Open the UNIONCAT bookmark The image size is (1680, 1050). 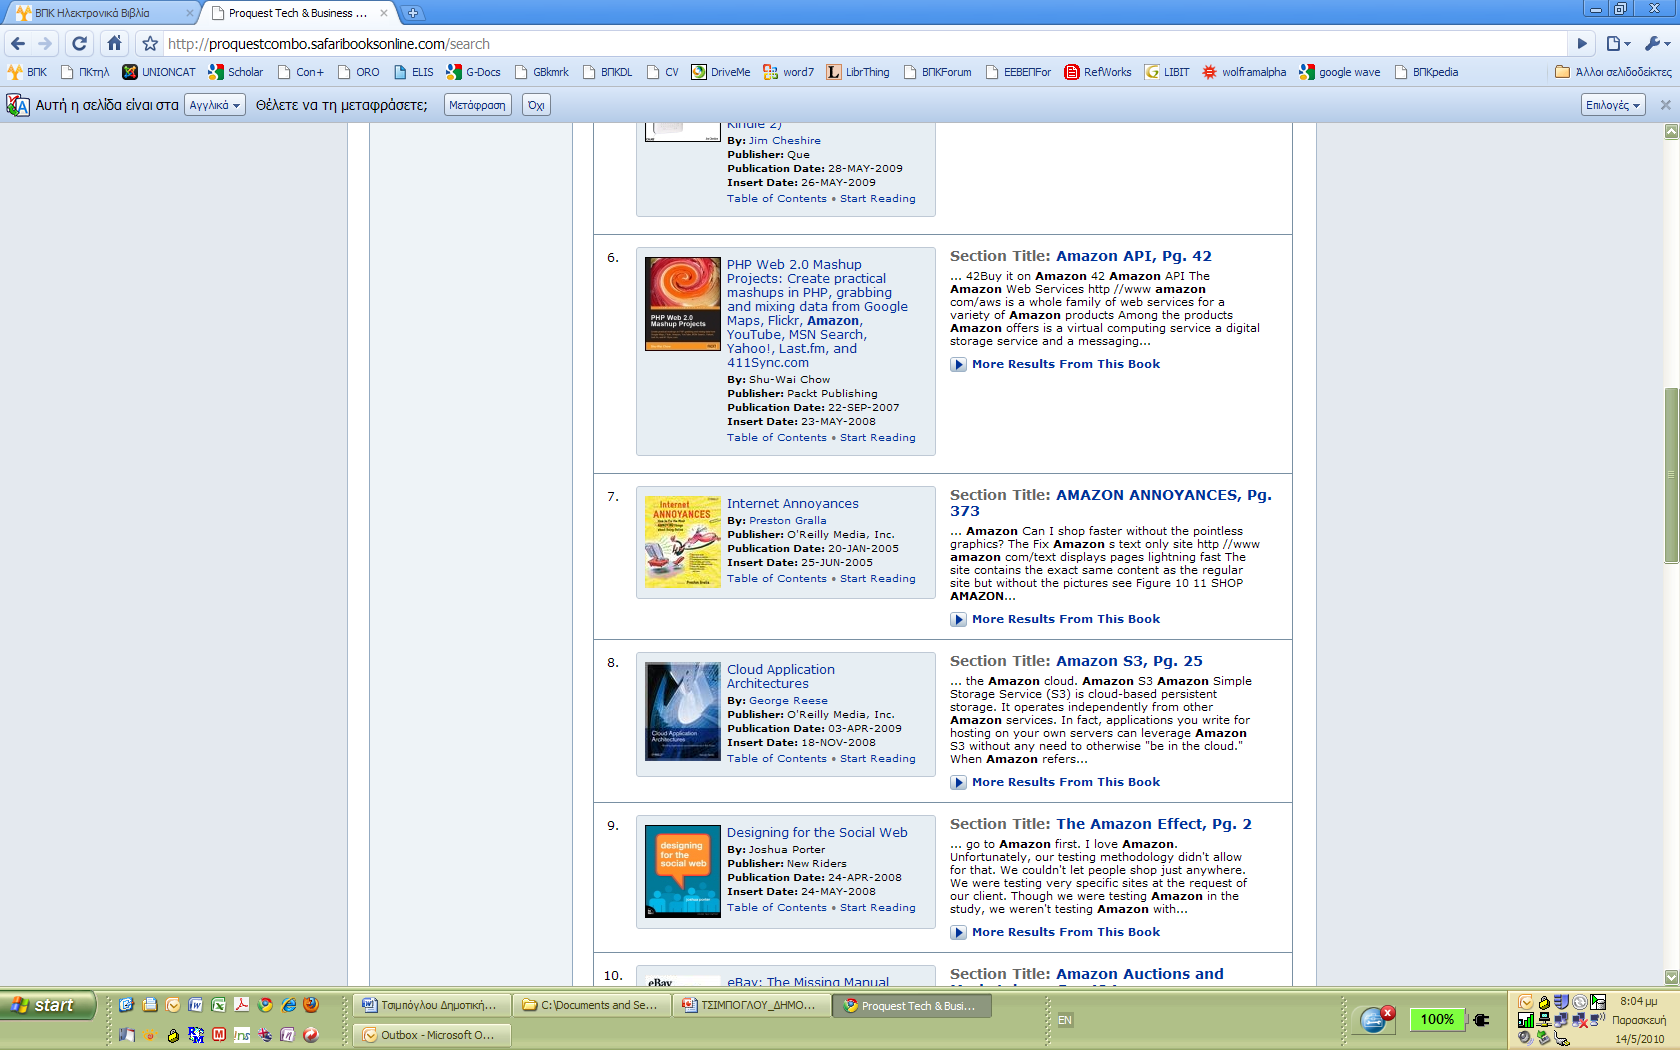point(159,72)
